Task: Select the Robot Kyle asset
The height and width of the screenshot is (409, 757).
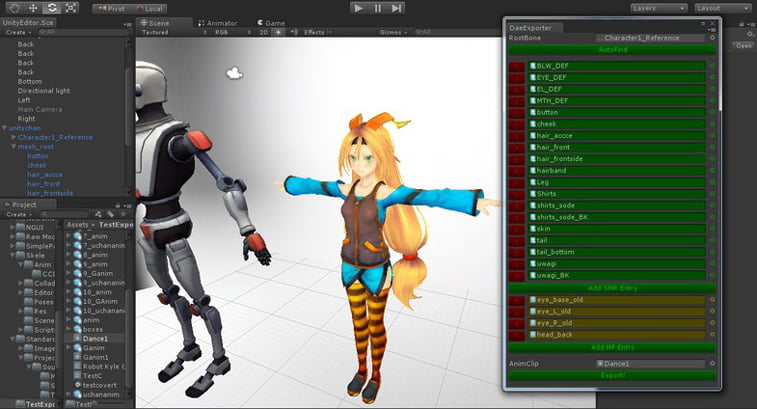Action: pyautogui.click(x=99, y=367)
